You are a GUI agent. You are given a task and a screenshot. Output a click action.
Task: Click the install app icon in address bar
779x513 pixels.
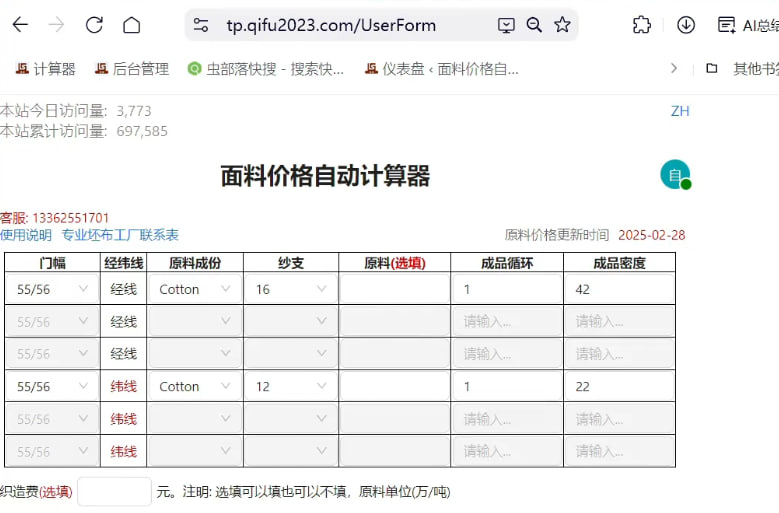(506, 25)
